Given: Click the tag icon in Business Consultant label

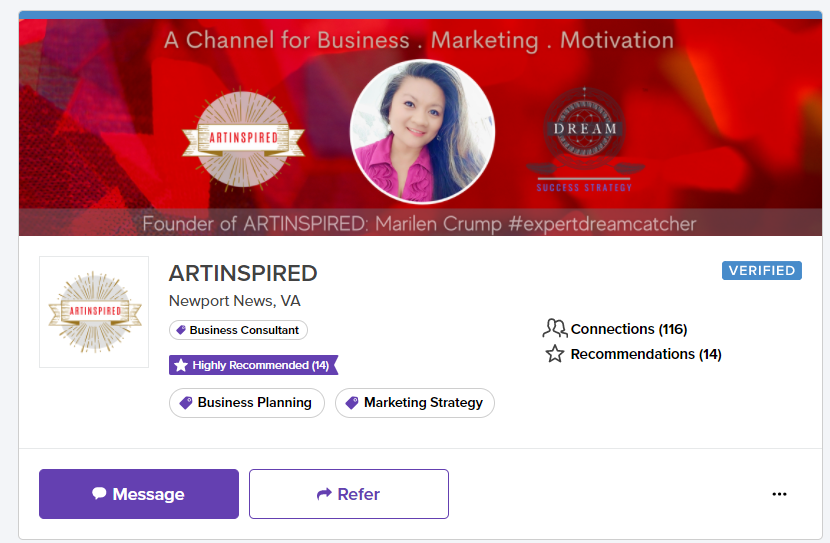Looking at the screenshot, I should click(x=181, y=330).
